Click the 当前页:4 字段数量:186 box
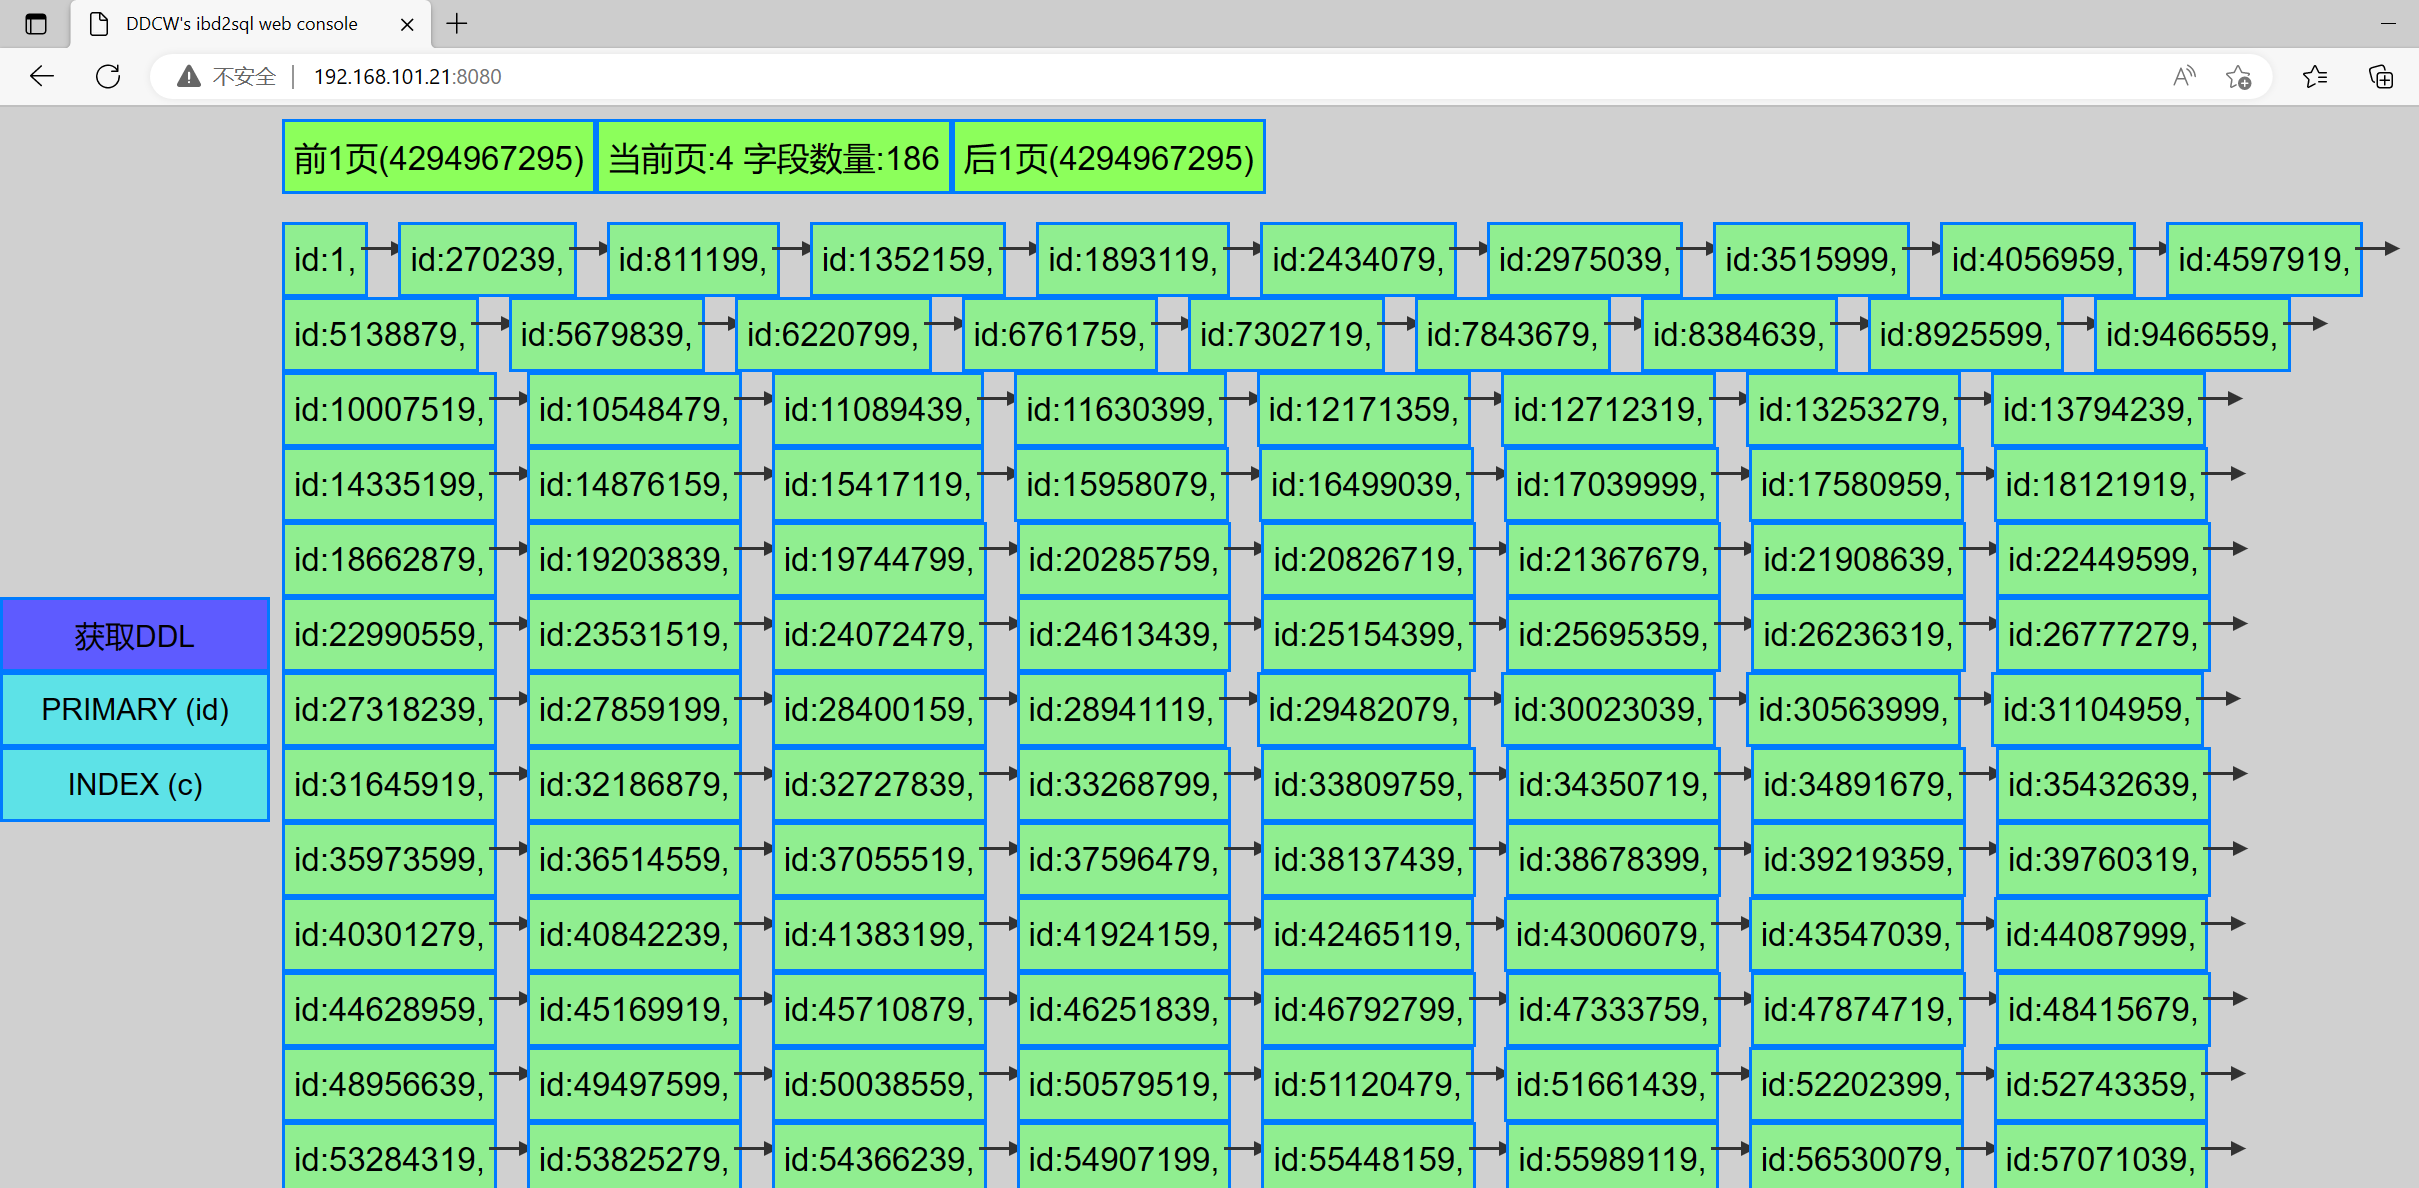The height and width of the screenshot is (1188, 2419). [773, 158]
